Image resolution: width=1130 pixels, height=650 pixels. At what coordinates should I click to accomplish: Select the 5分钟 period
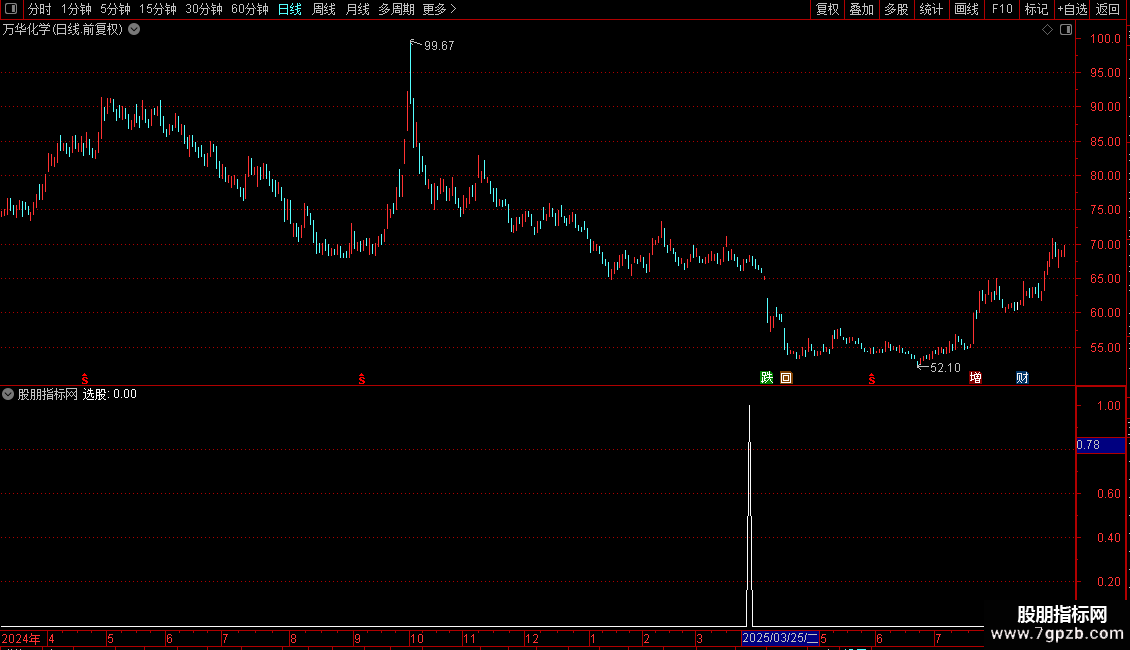[115, 9]
